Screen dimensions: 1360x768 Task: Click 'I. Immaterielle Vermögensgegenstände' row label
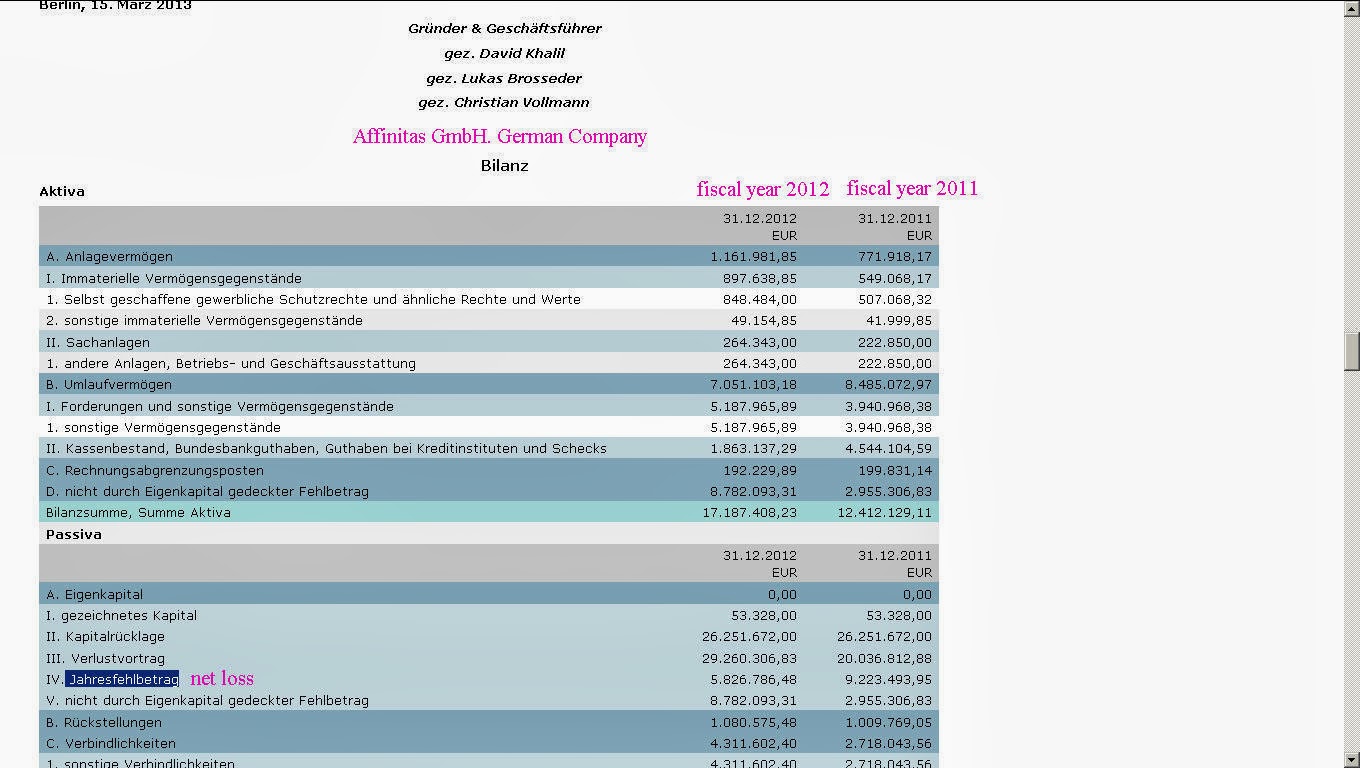(x=174, y=278)
